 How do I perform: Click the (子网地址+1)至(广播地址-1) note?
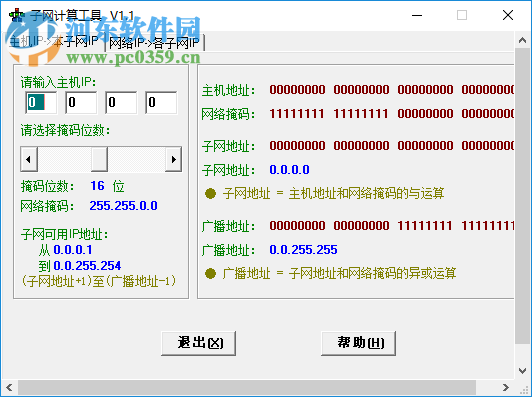[99, 281]
